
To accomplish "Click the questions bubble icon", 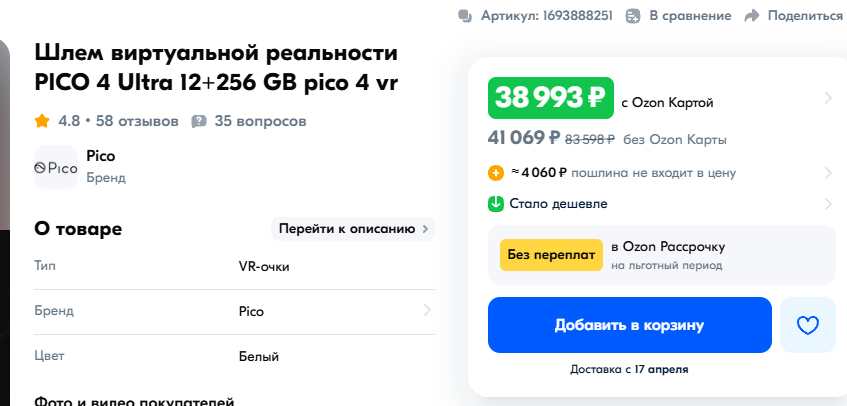I will click(x=199, y=121).
